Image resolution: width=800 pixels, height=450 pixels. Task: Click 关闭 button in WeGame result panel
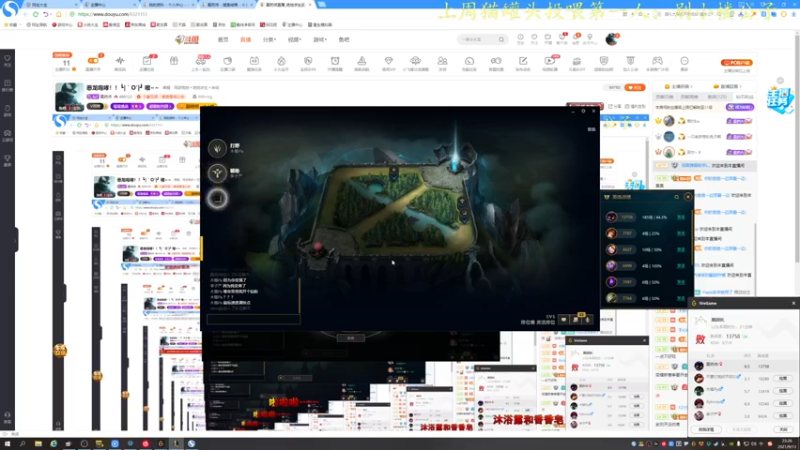click(783, 430)
